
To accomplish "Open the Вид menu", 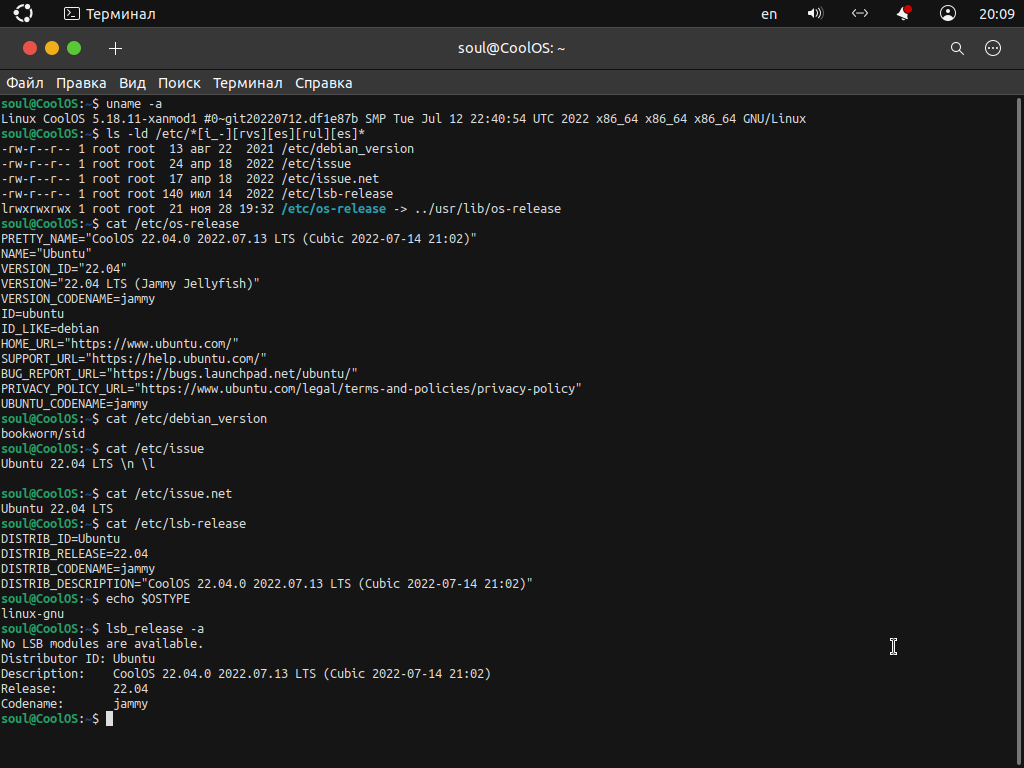I will 132,83.
